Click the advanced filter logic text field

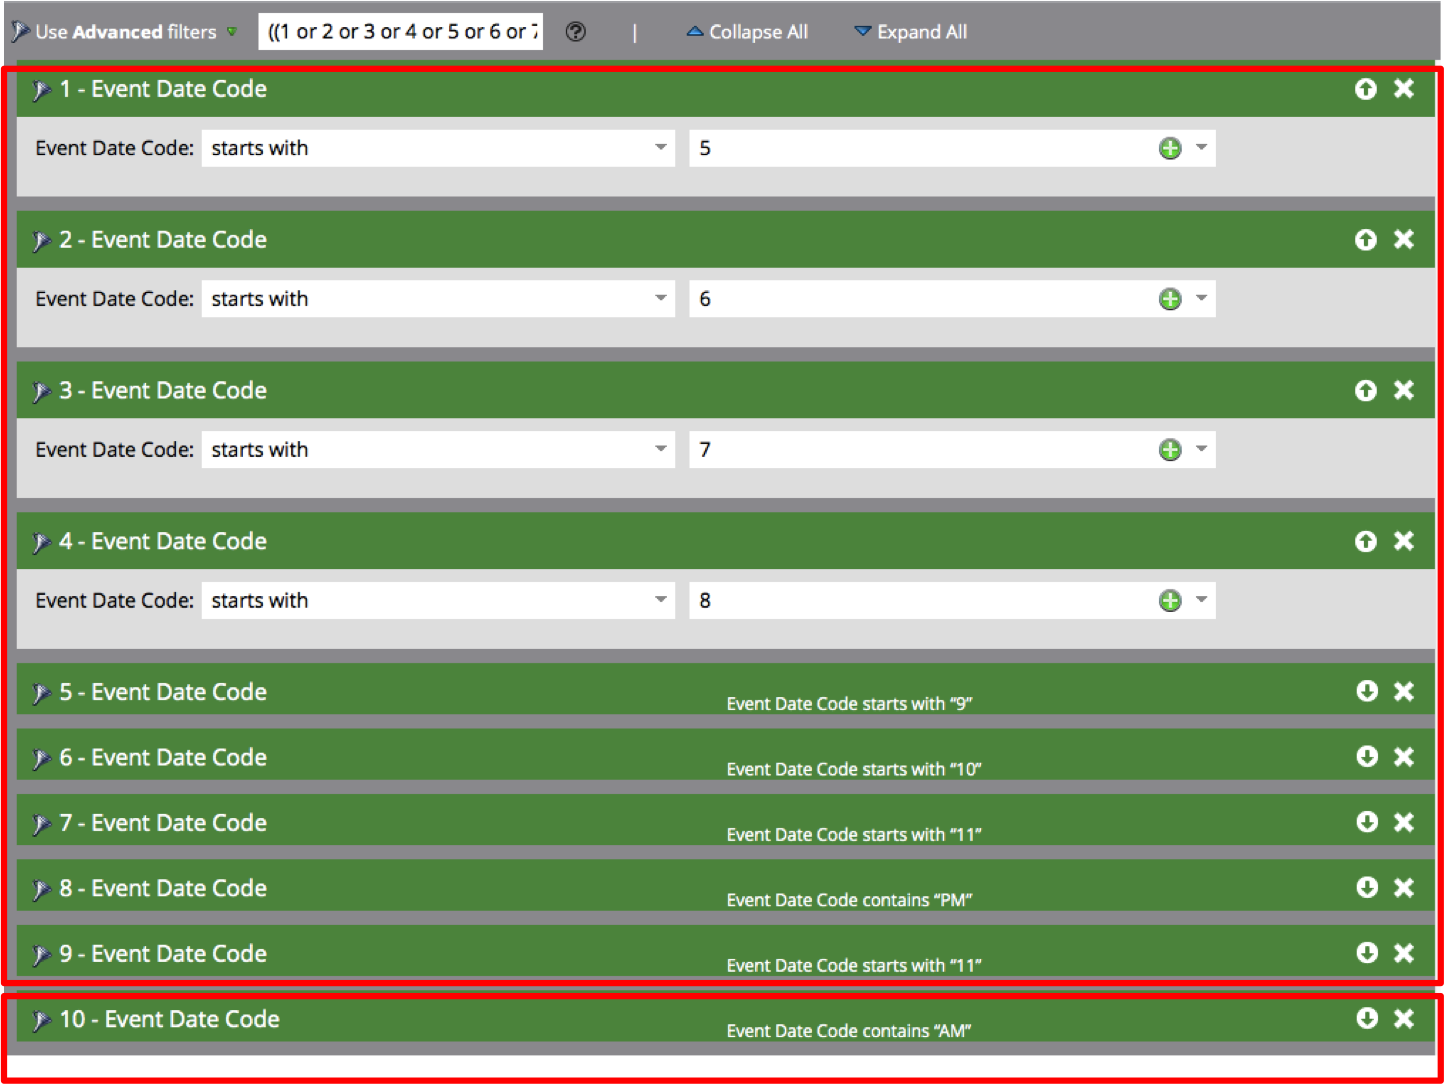coord(401,32)
